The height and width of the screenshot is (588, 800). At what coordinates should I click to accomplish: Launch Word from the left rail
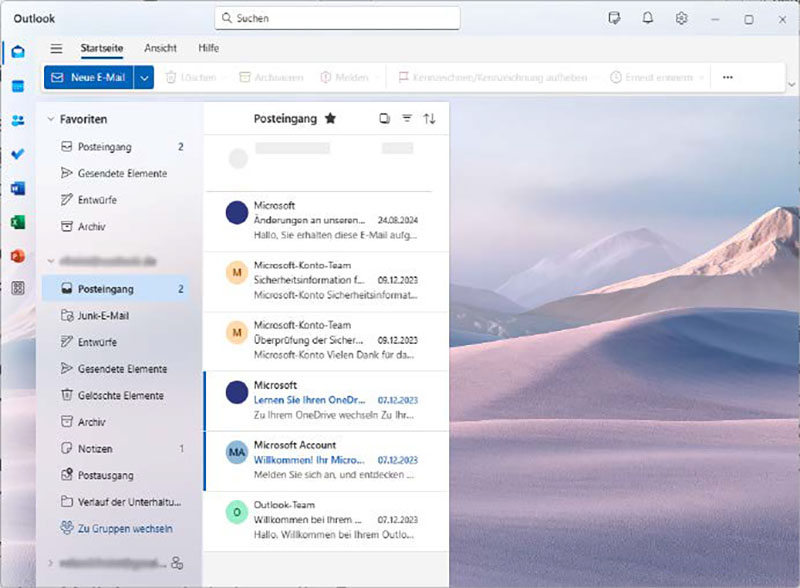pyautogui.click(x=18, y=188)
